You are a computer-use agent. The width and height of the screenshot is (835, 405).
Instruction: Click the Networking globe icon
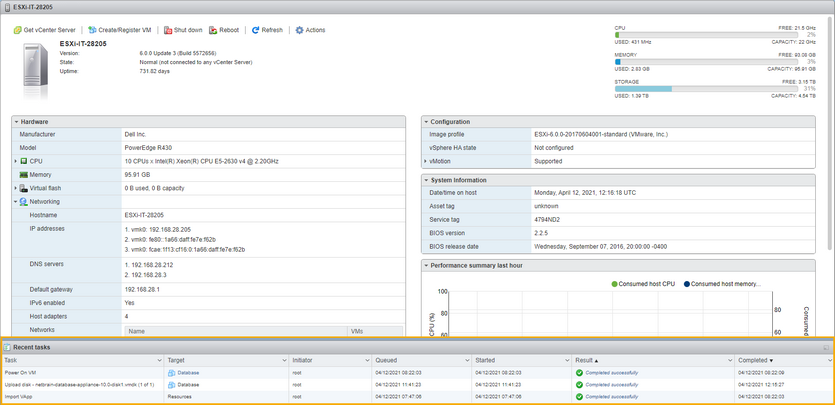point(23,202)
